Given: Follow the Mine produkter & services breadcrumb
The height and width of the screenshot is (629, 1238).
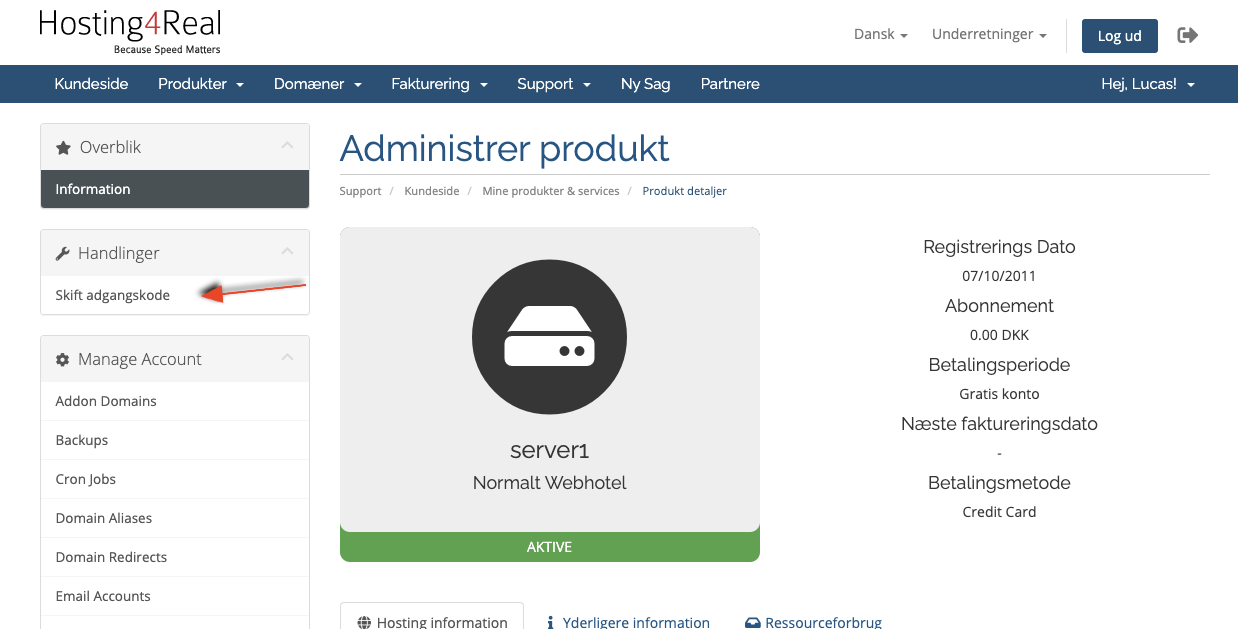Looking at the screenshot, I should (550, 190).
